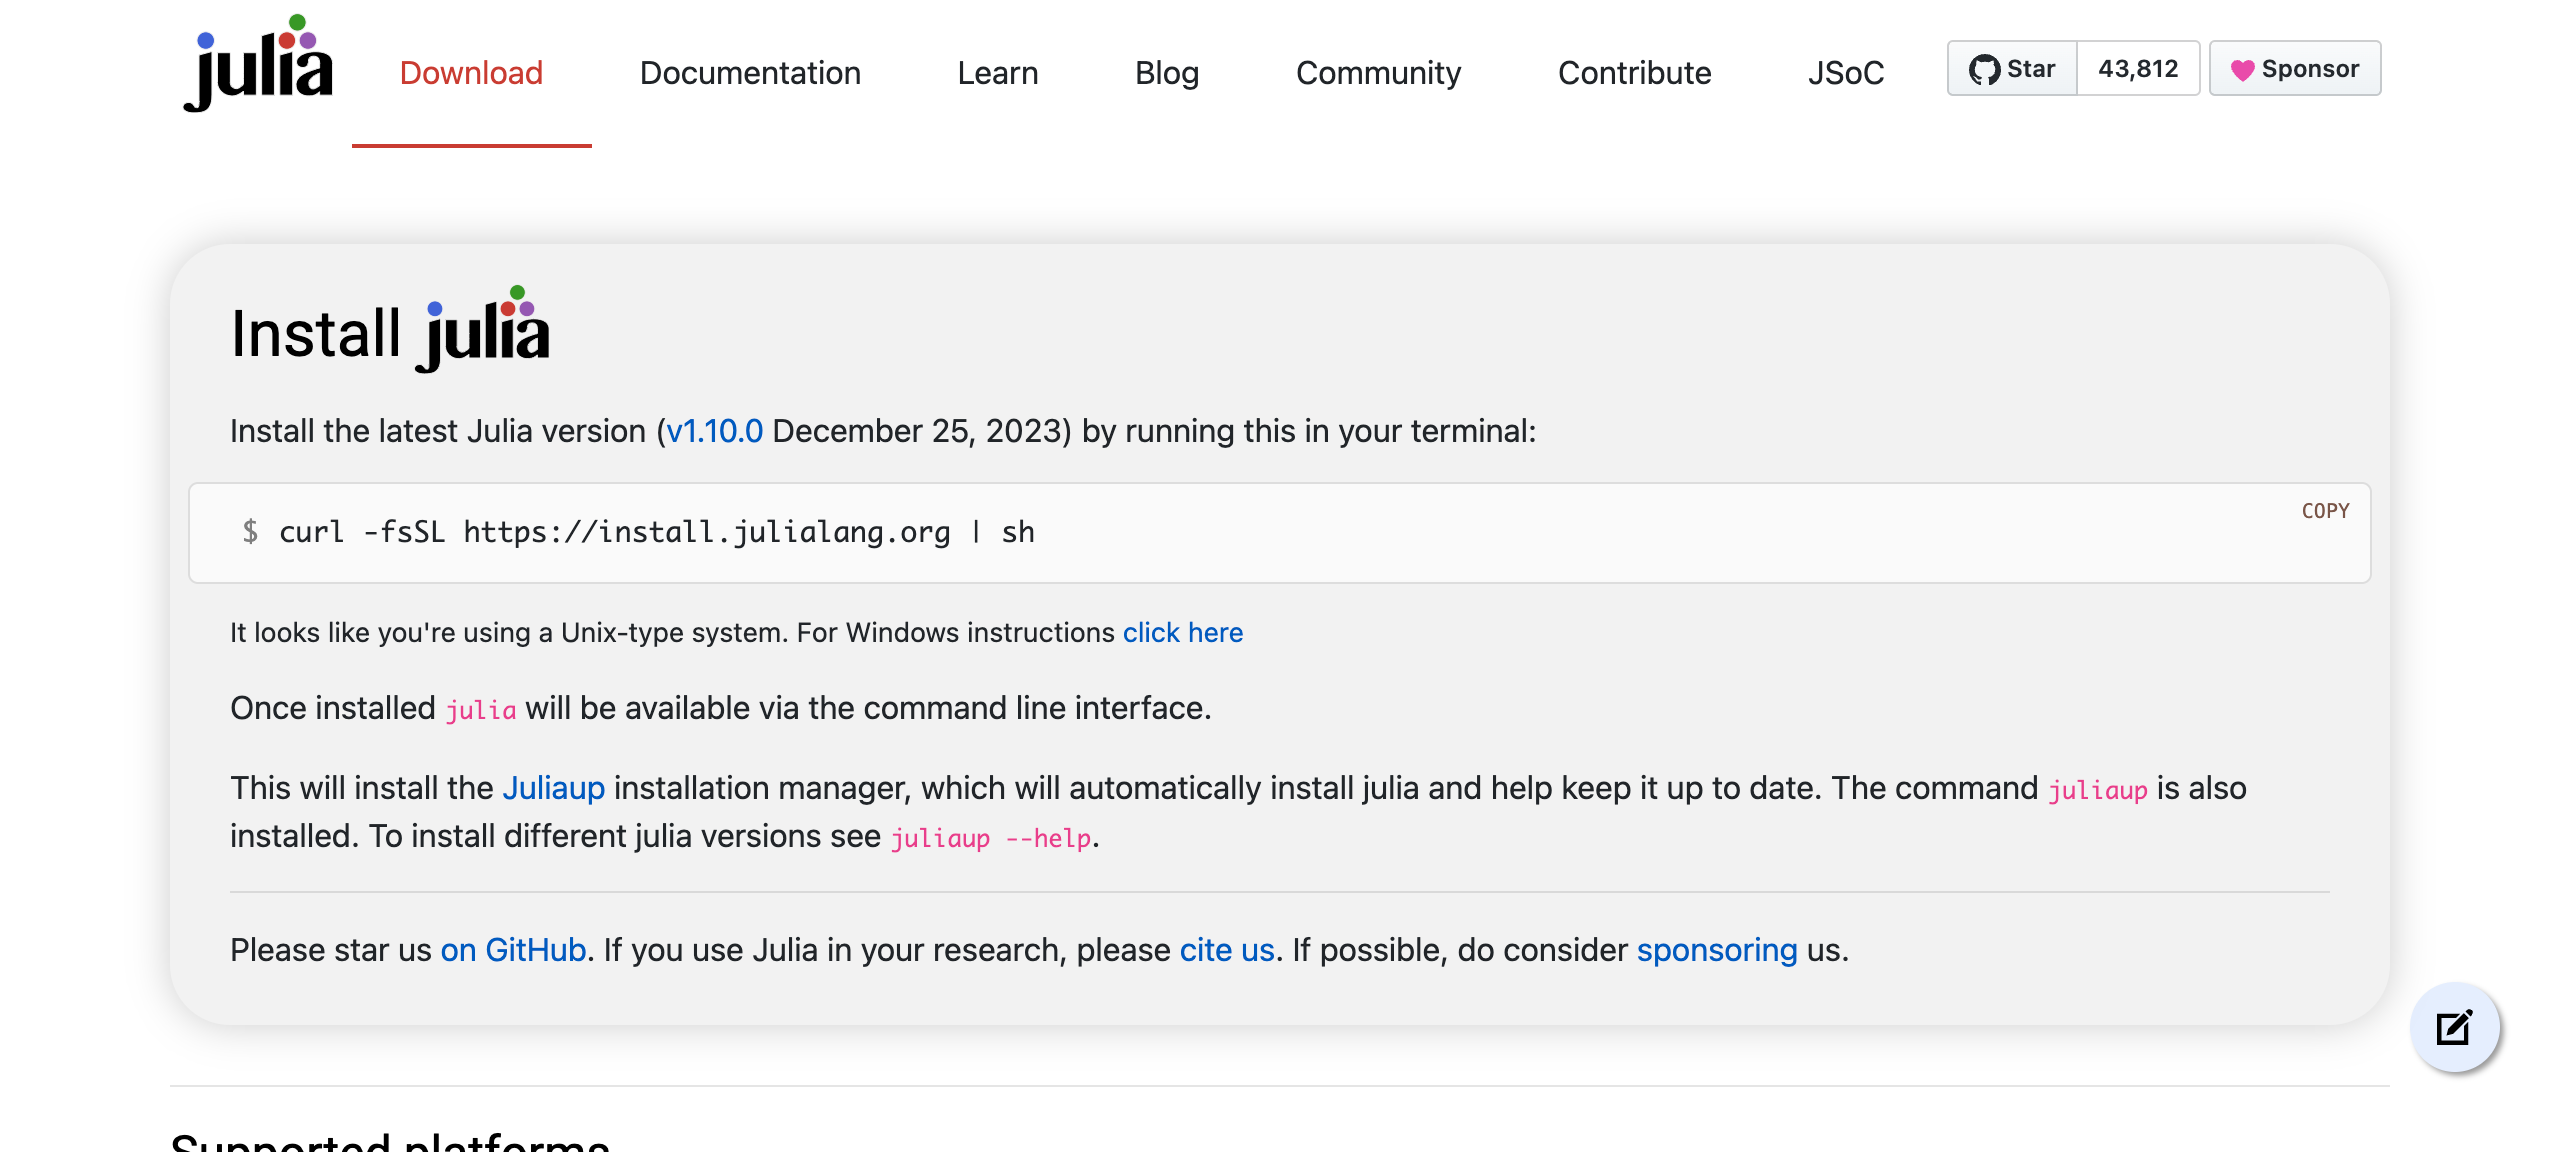Screen dimensions: 2560x1152
Task: Click the 'on GitHub' link
Action: [514, 950]
